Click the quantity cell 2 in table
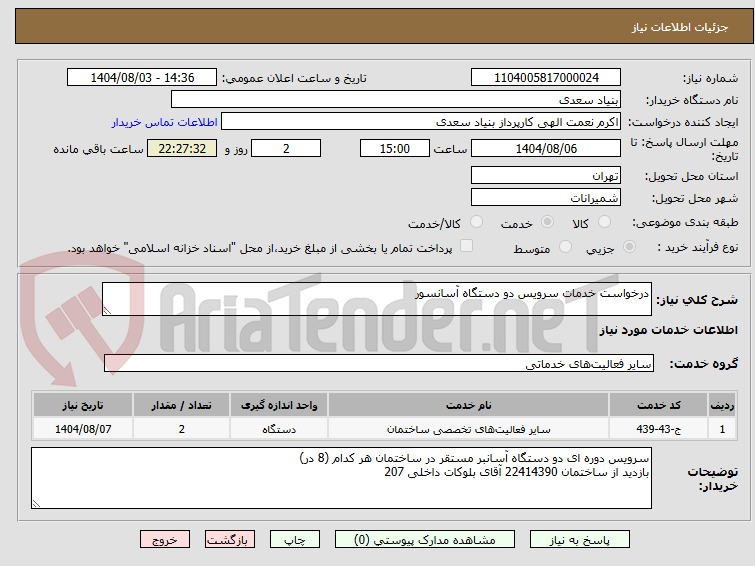Viewport: 755px width, 566px height. [182, 429]
